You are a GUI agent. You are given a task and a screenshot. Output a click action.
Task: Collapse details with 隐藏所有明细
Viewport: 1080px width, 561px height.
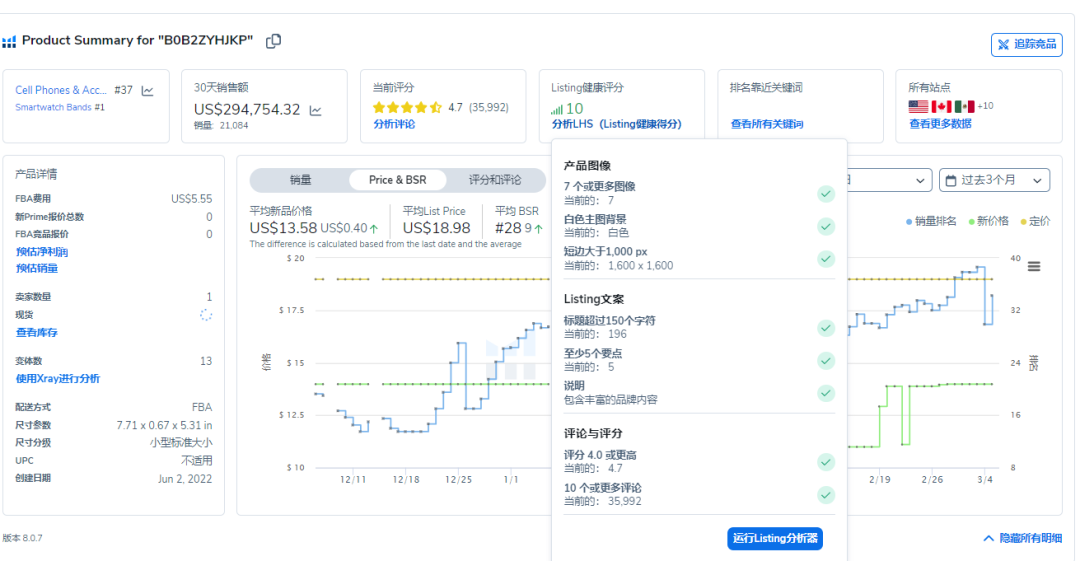click(x=1023, y=538)
